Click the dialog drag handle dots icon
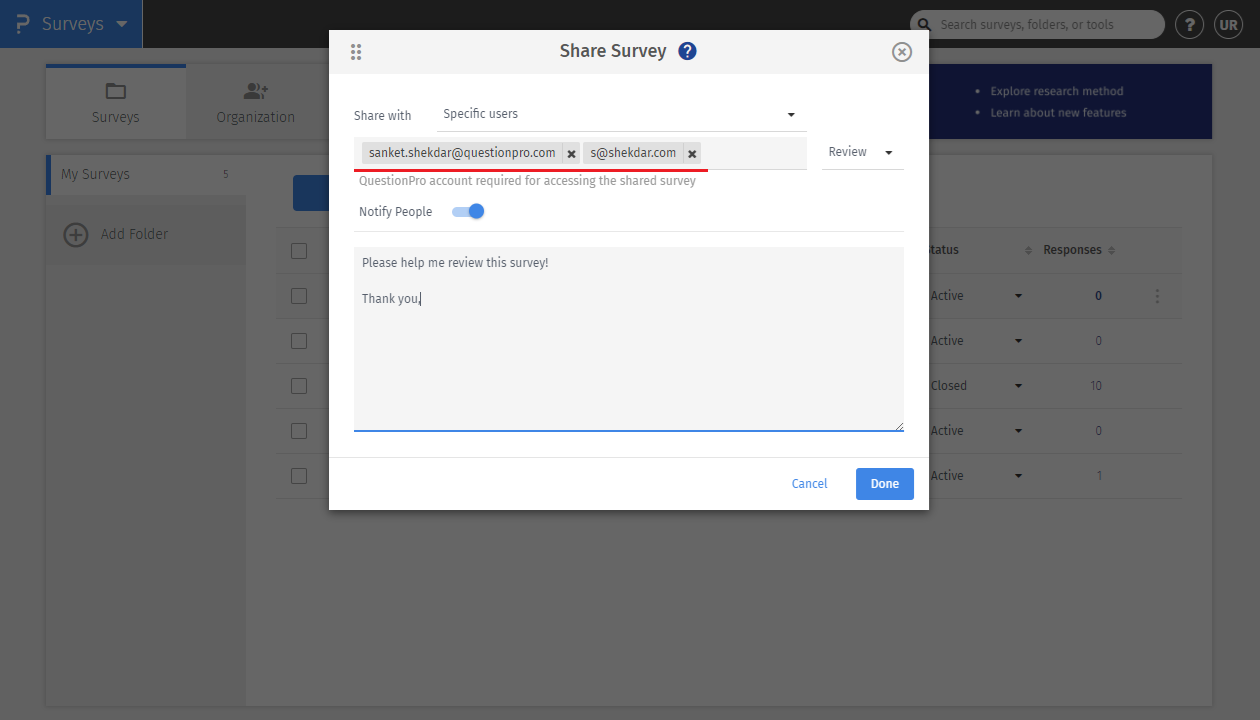 pos(356,52)
